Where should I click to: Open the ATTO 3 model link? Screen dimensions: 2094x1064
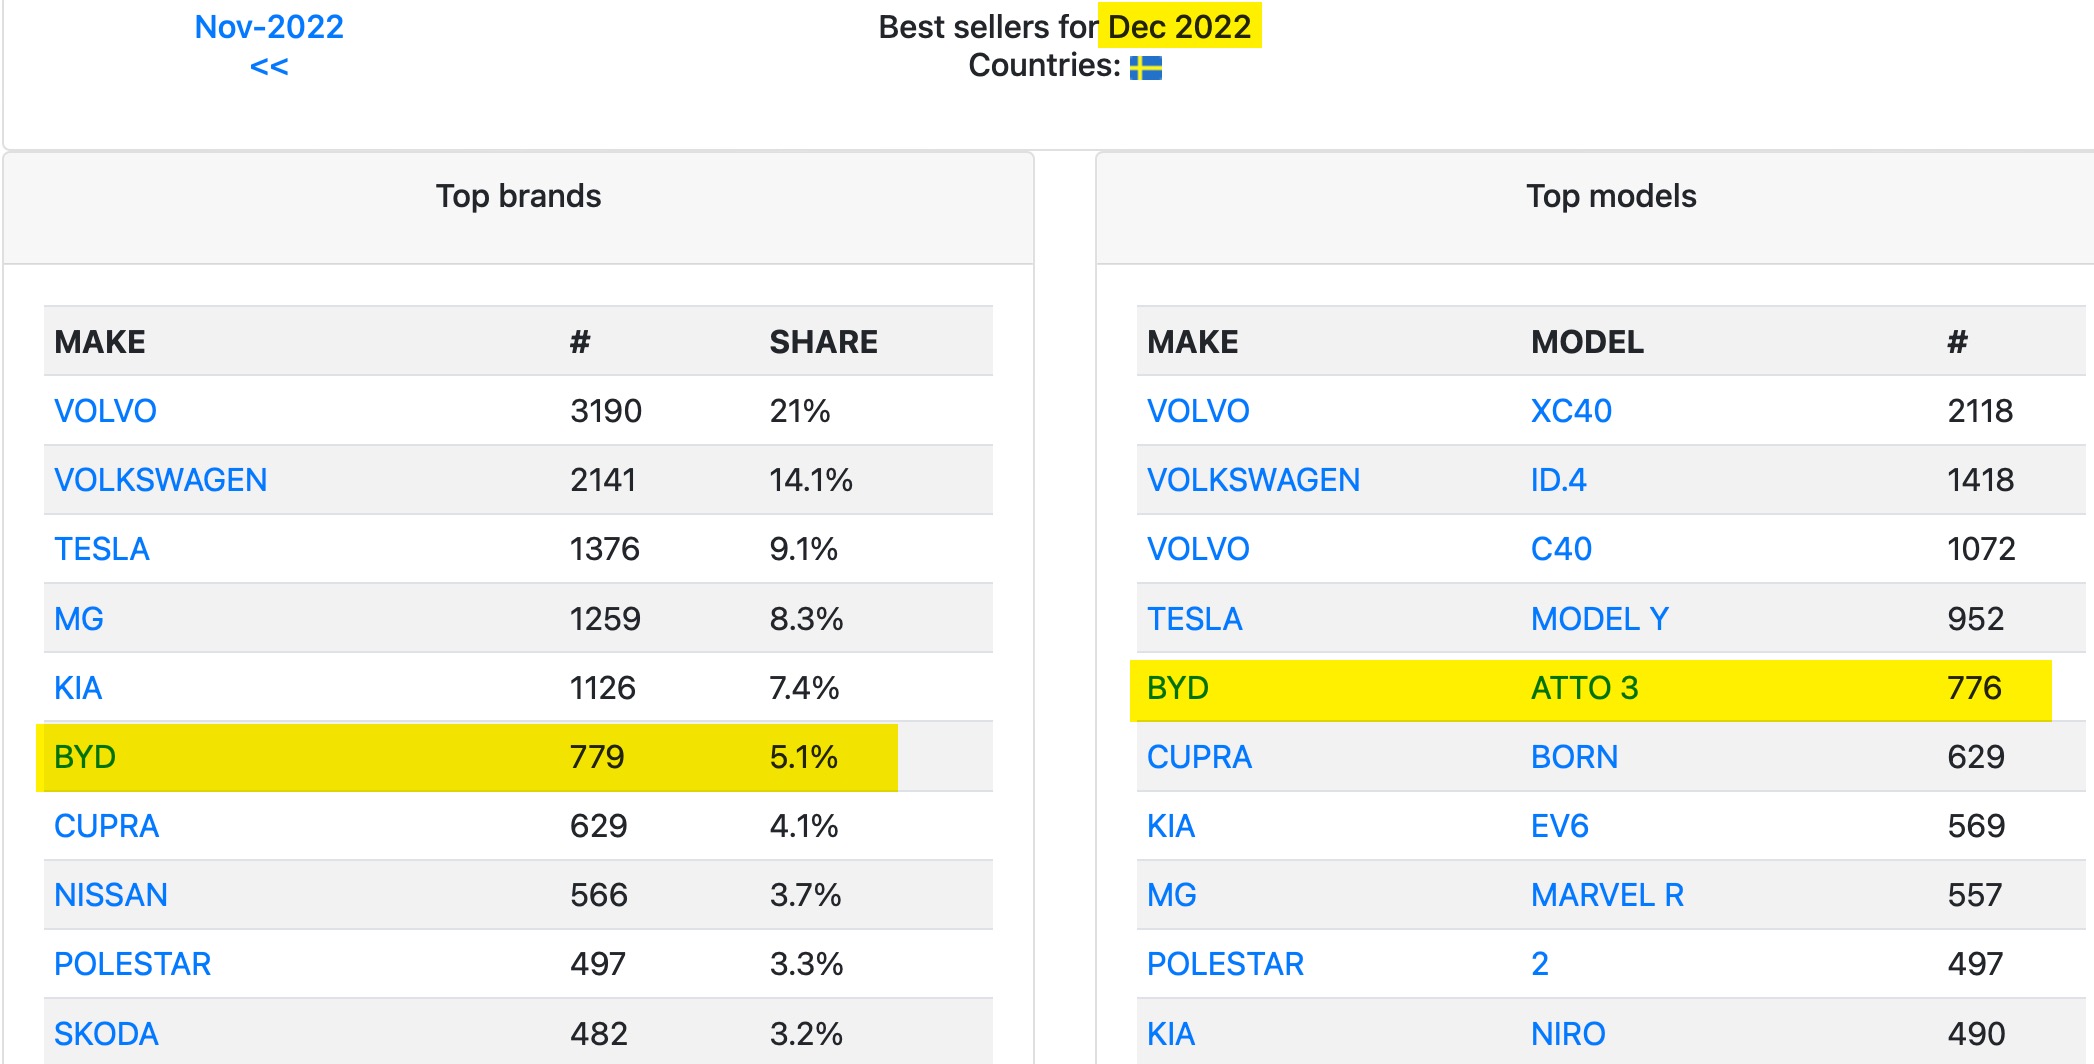[x=1584, y=688]
